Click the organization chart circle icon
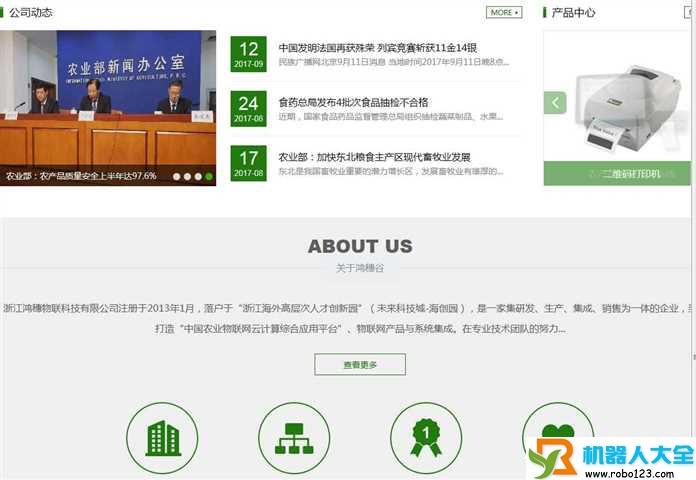 point(294,438)
